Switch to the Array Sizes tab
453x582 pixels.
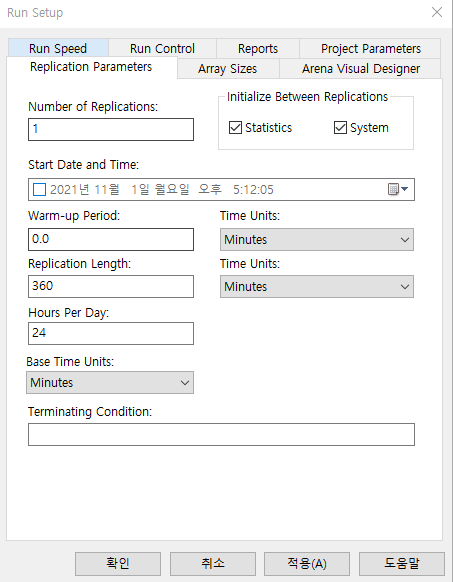click(228, 69)
